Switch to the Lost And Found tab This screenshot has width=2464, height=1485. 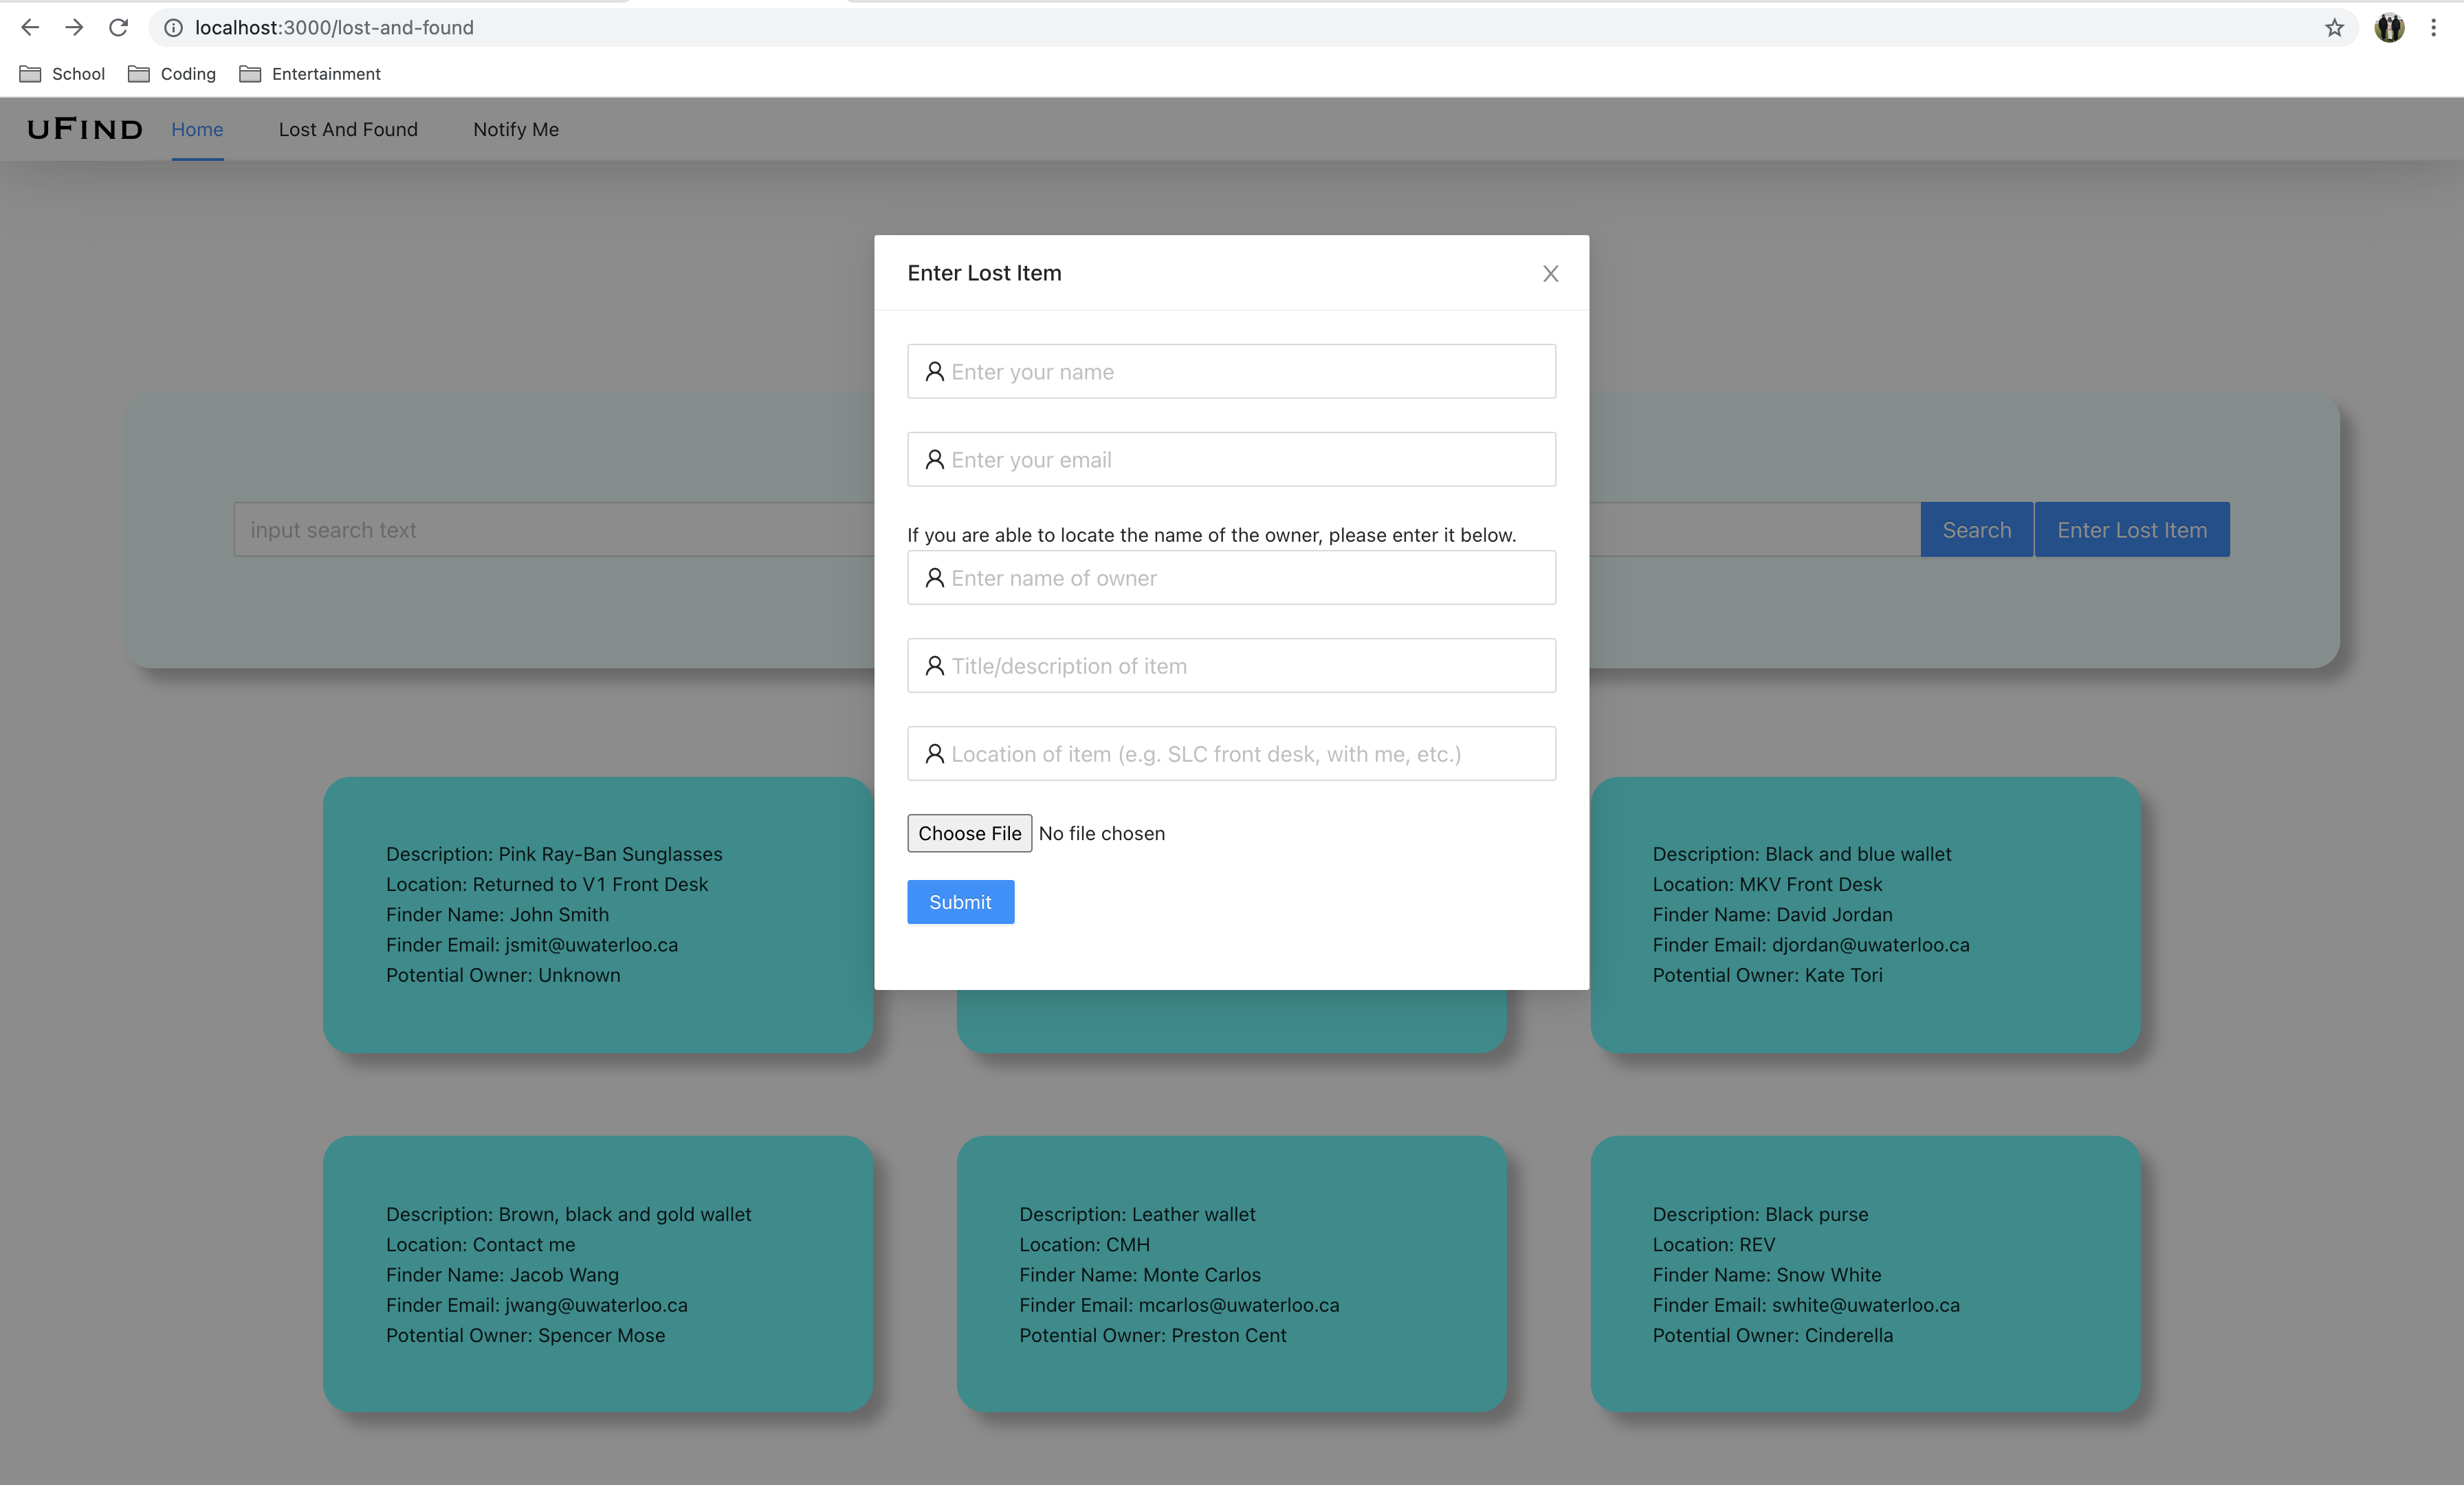point(348,129)
